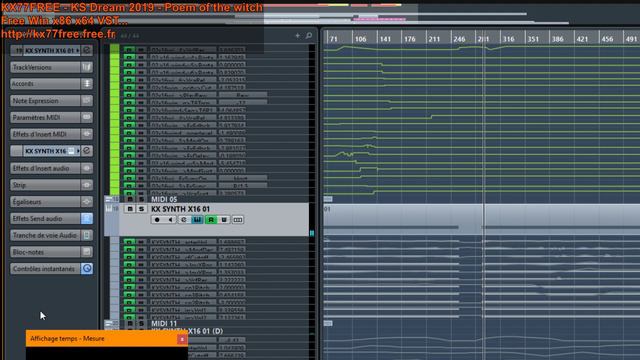Expand the TrackVersions inspector section

tap(45, 67)
